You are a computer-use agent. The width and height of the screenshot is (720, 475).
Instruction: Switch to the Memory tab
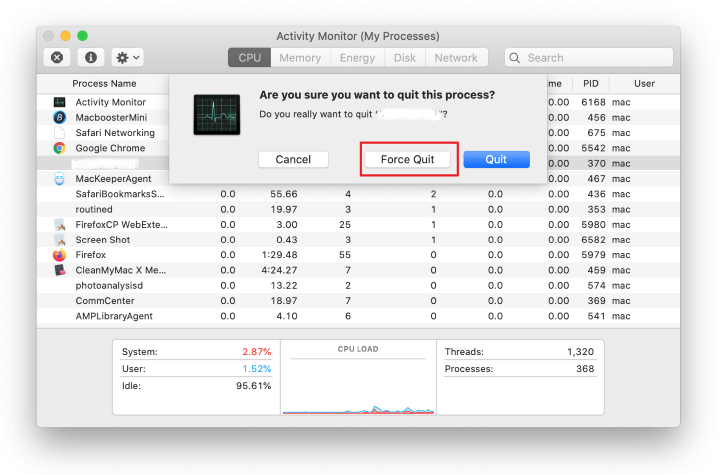click(x=300, y=58)
